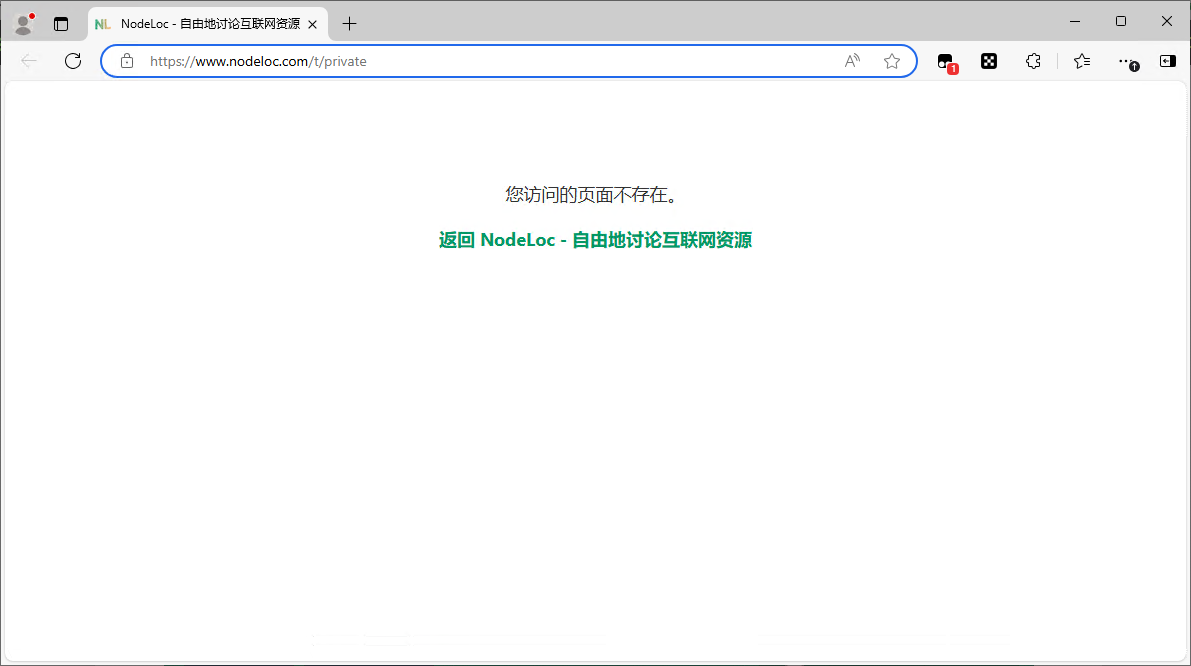Open the browser profile avatar

click(x=24, y=24)
